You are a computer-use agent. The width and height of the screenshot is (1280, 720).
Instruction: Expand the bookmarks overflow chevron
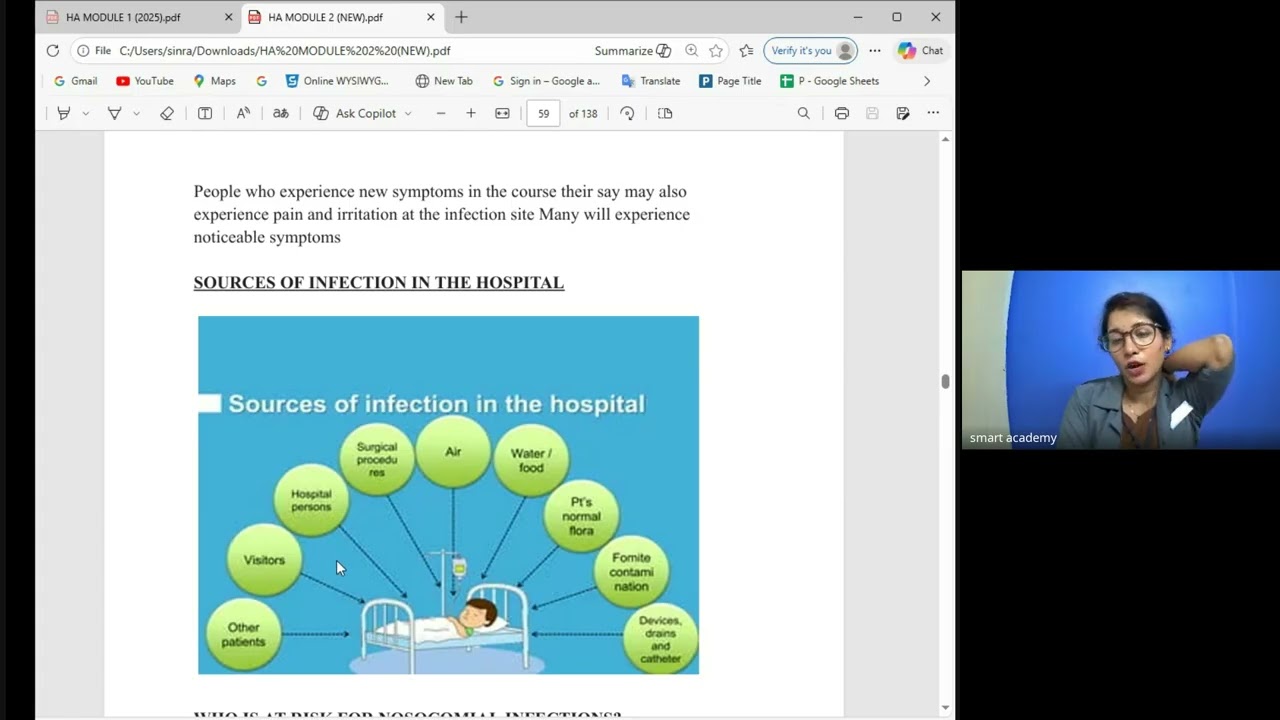[x=926, y=81]
